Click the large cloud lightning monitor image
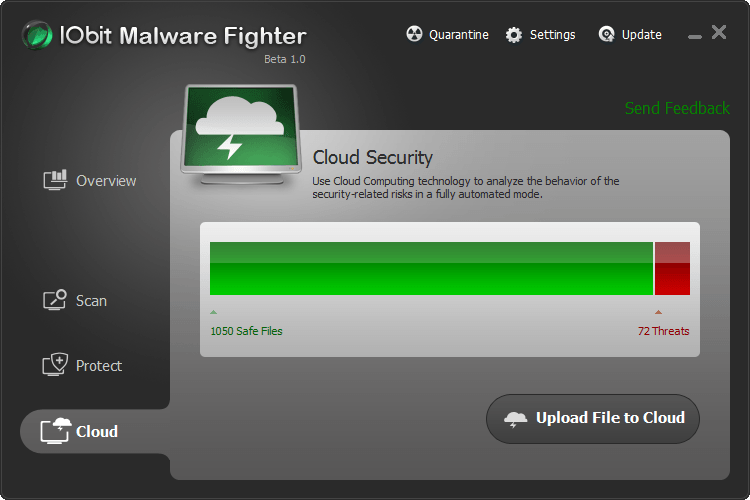The height and width of the screenshot is (500, 750). pyautogui.click(x=241, y=133)
